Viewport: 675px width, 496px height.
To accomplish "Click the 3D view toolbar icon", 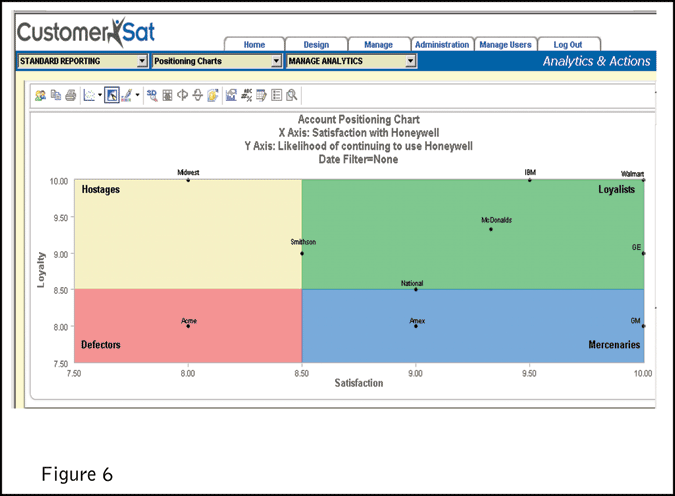I will tap(152, 96).
